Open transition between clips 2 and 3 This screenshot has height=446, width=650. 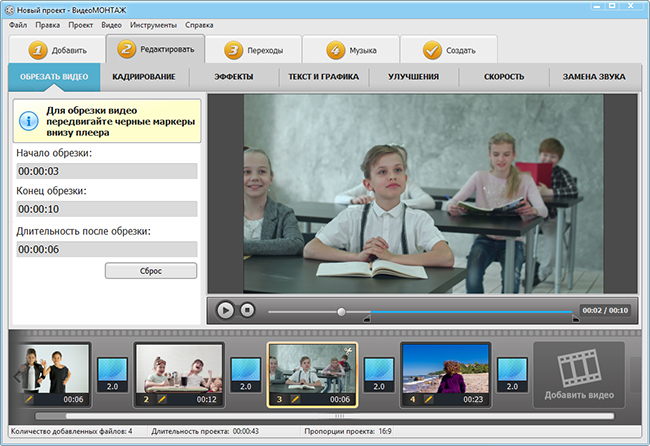point(246,375)
